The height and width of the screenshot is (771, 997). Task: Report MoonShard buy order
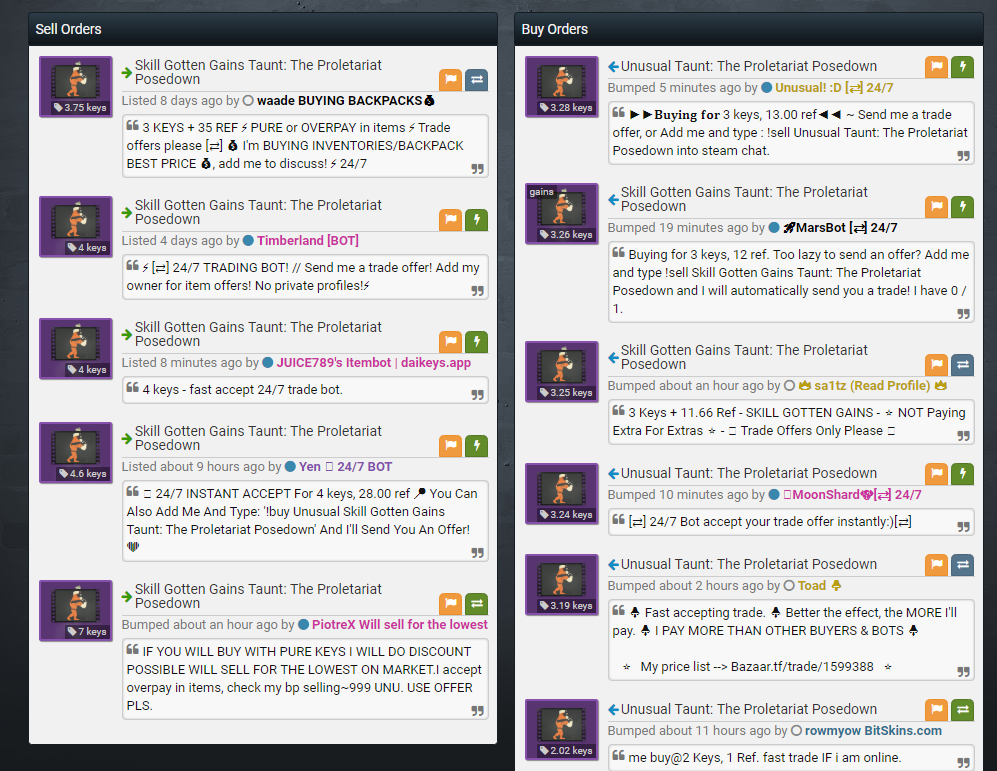[x=936, y=474]
